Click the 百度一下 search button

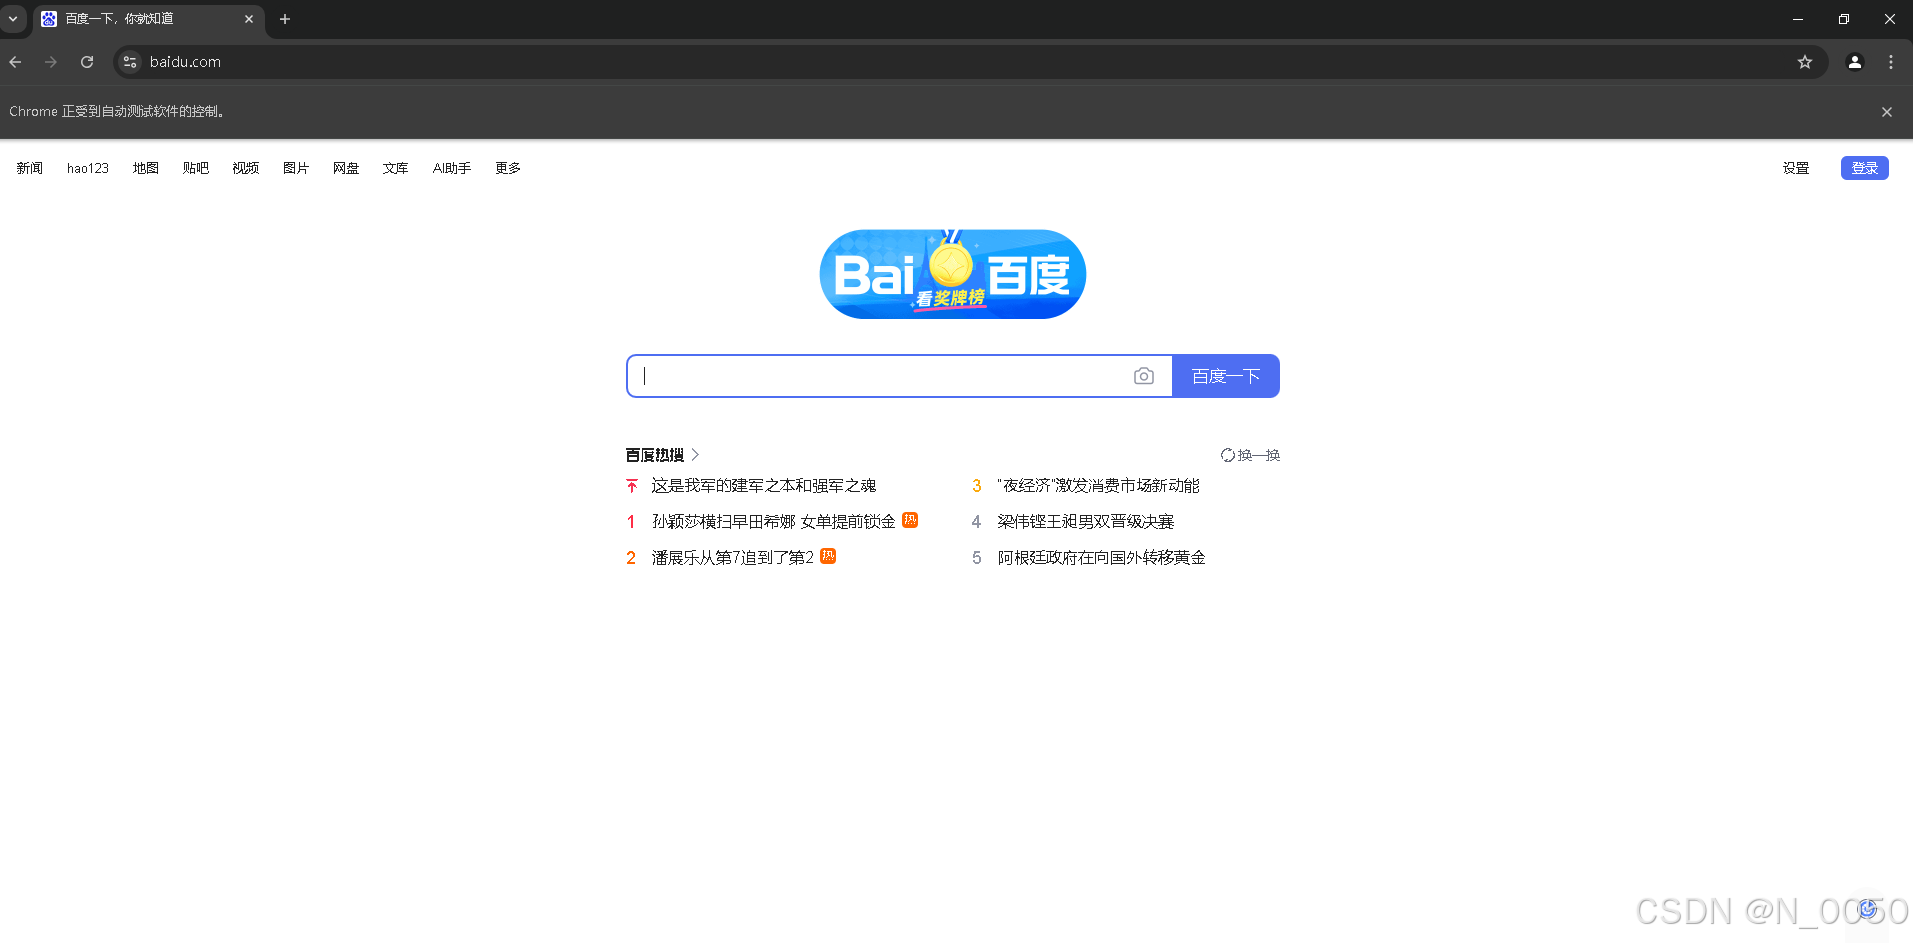click(1226, 376)
